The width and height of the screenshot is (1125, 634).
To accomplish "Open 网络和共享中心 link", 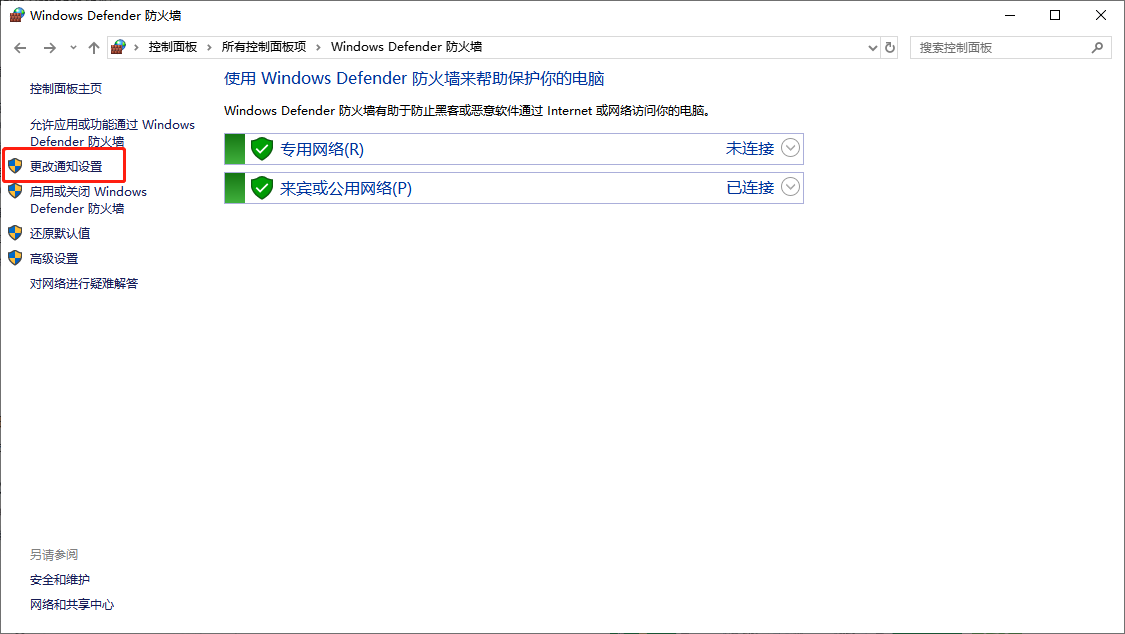I will coord(72,605).
